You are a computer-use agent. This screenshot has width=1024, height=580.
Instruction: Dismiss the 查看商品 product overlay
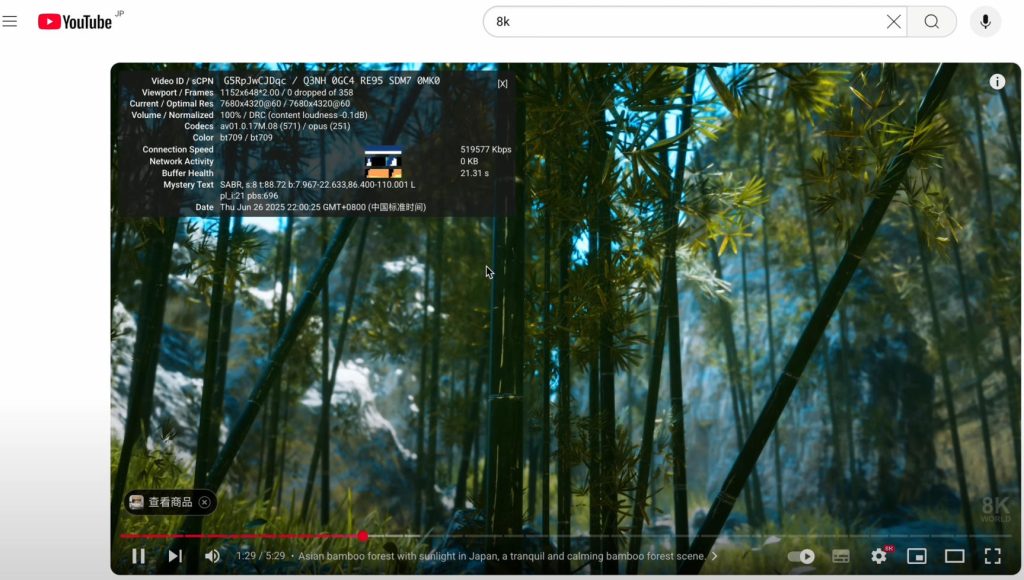click(x=204, y=502)
